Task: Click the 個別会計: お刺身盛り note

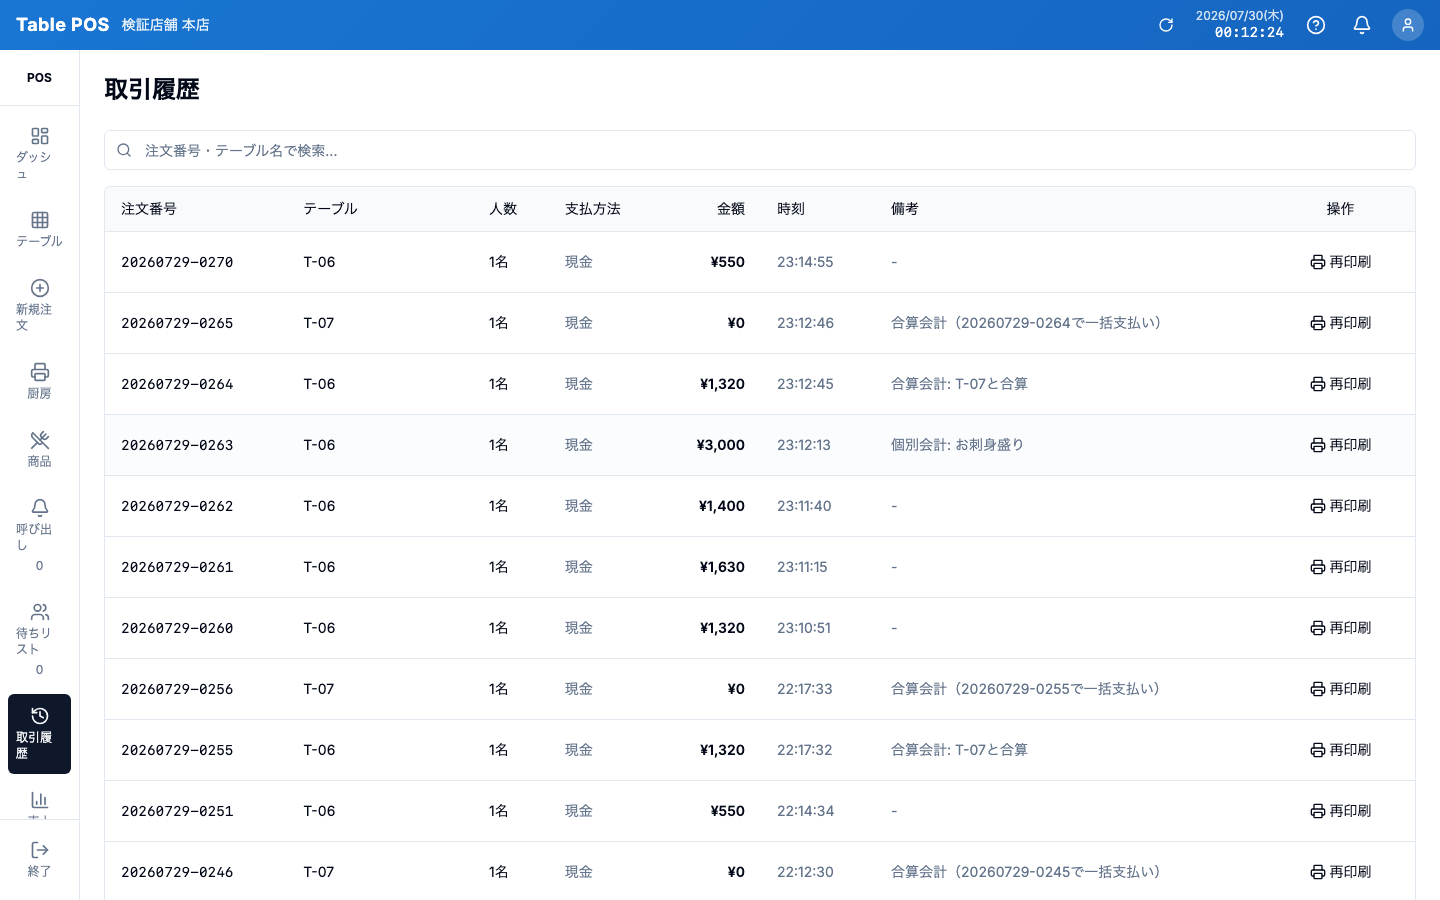Action: [957, 445]
